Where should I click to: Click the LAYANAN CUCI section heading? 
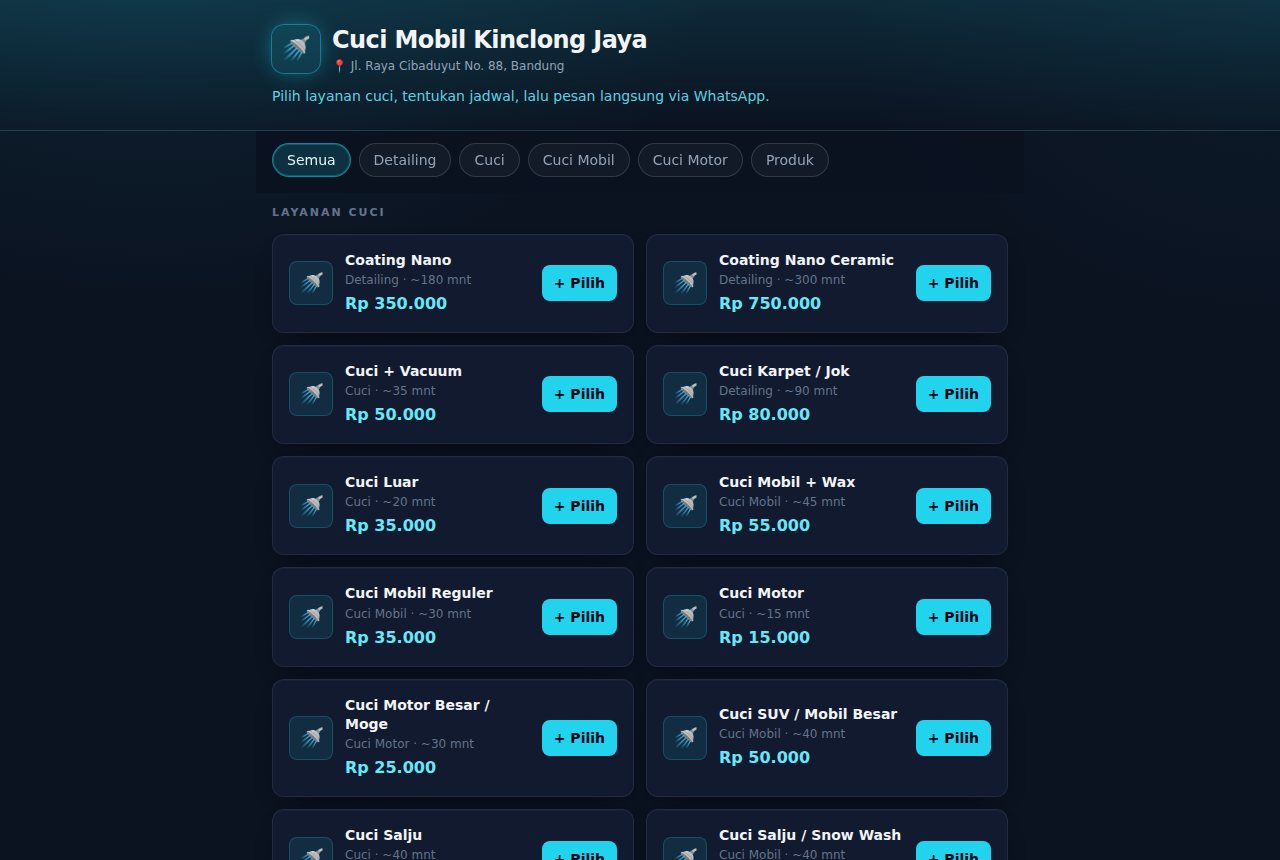[x=328, y=212]
